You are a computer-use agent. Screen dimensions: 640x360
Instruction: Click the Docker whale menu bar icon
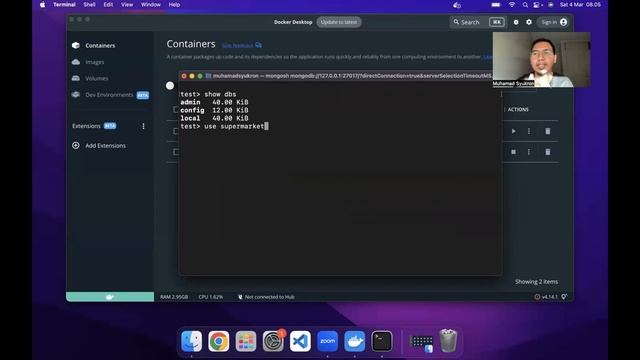(457, 5)
